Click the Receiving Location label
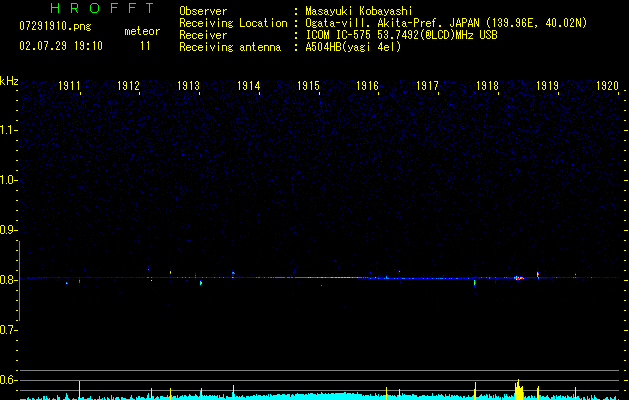 tap(233, 23)
